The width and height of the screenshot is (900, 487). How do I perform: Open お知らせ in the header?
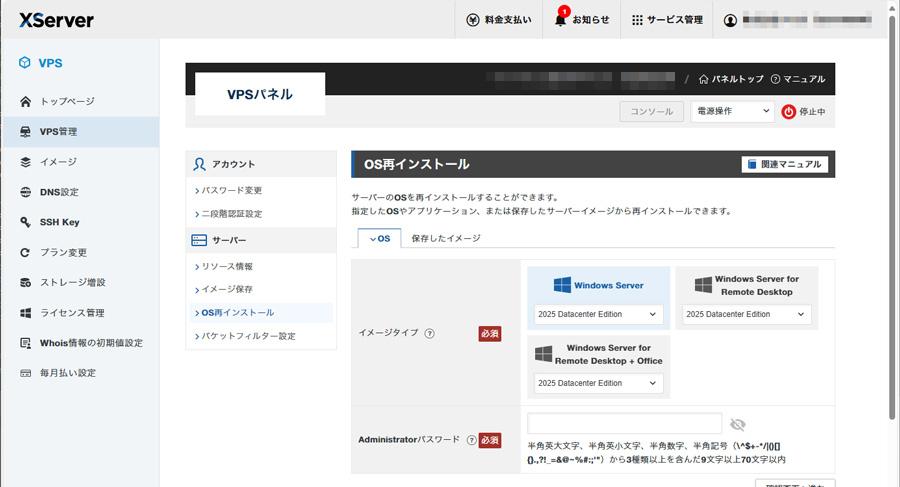pyautogui.click(x=582, y=20)
